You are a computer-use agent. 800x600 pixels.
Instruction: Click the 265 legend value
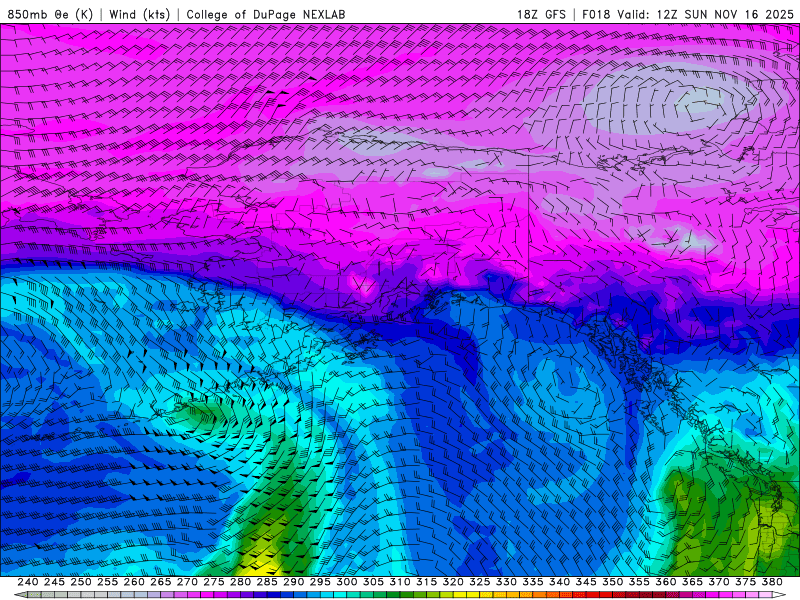tap(160, 582)
